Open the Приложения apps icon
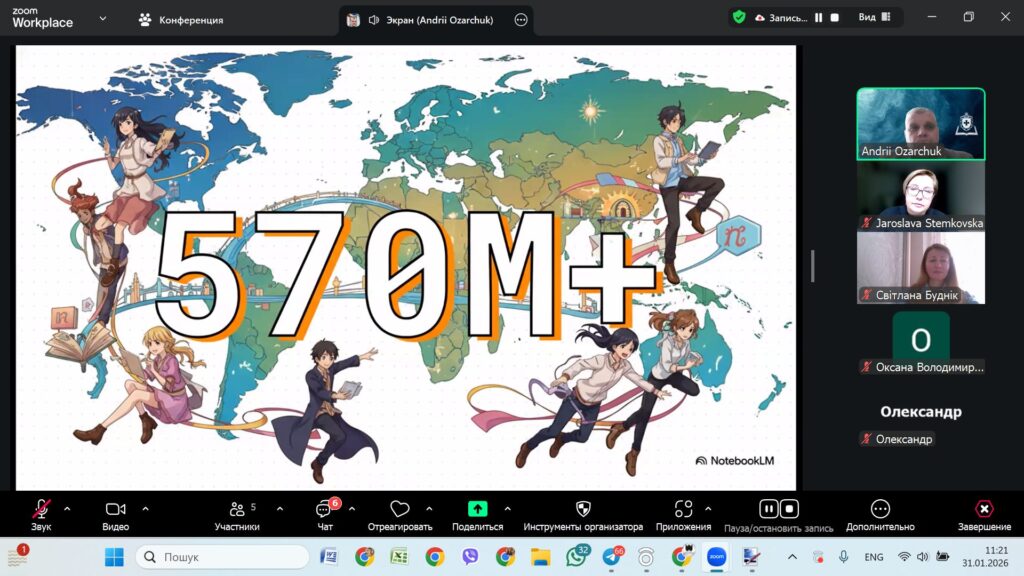1024x576 pixels. (683, 509)
